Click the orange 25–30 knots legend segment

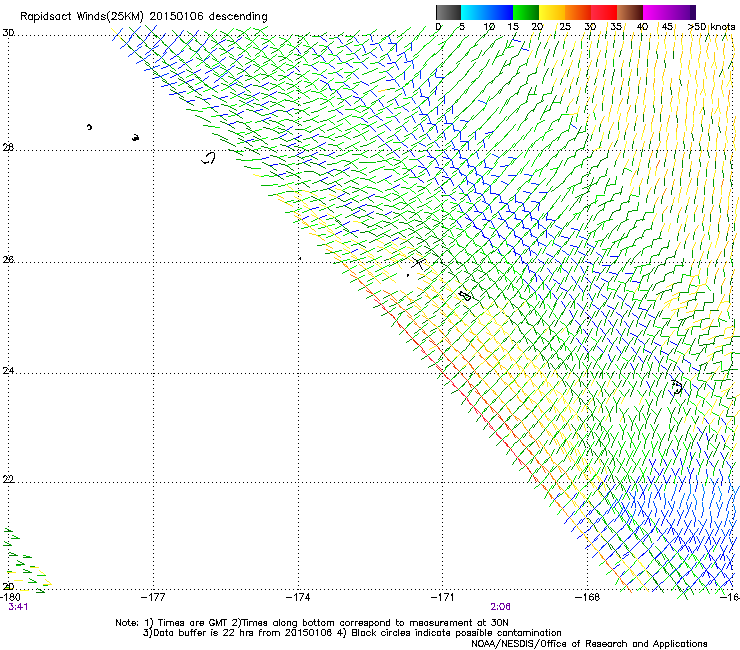[578, 12]
